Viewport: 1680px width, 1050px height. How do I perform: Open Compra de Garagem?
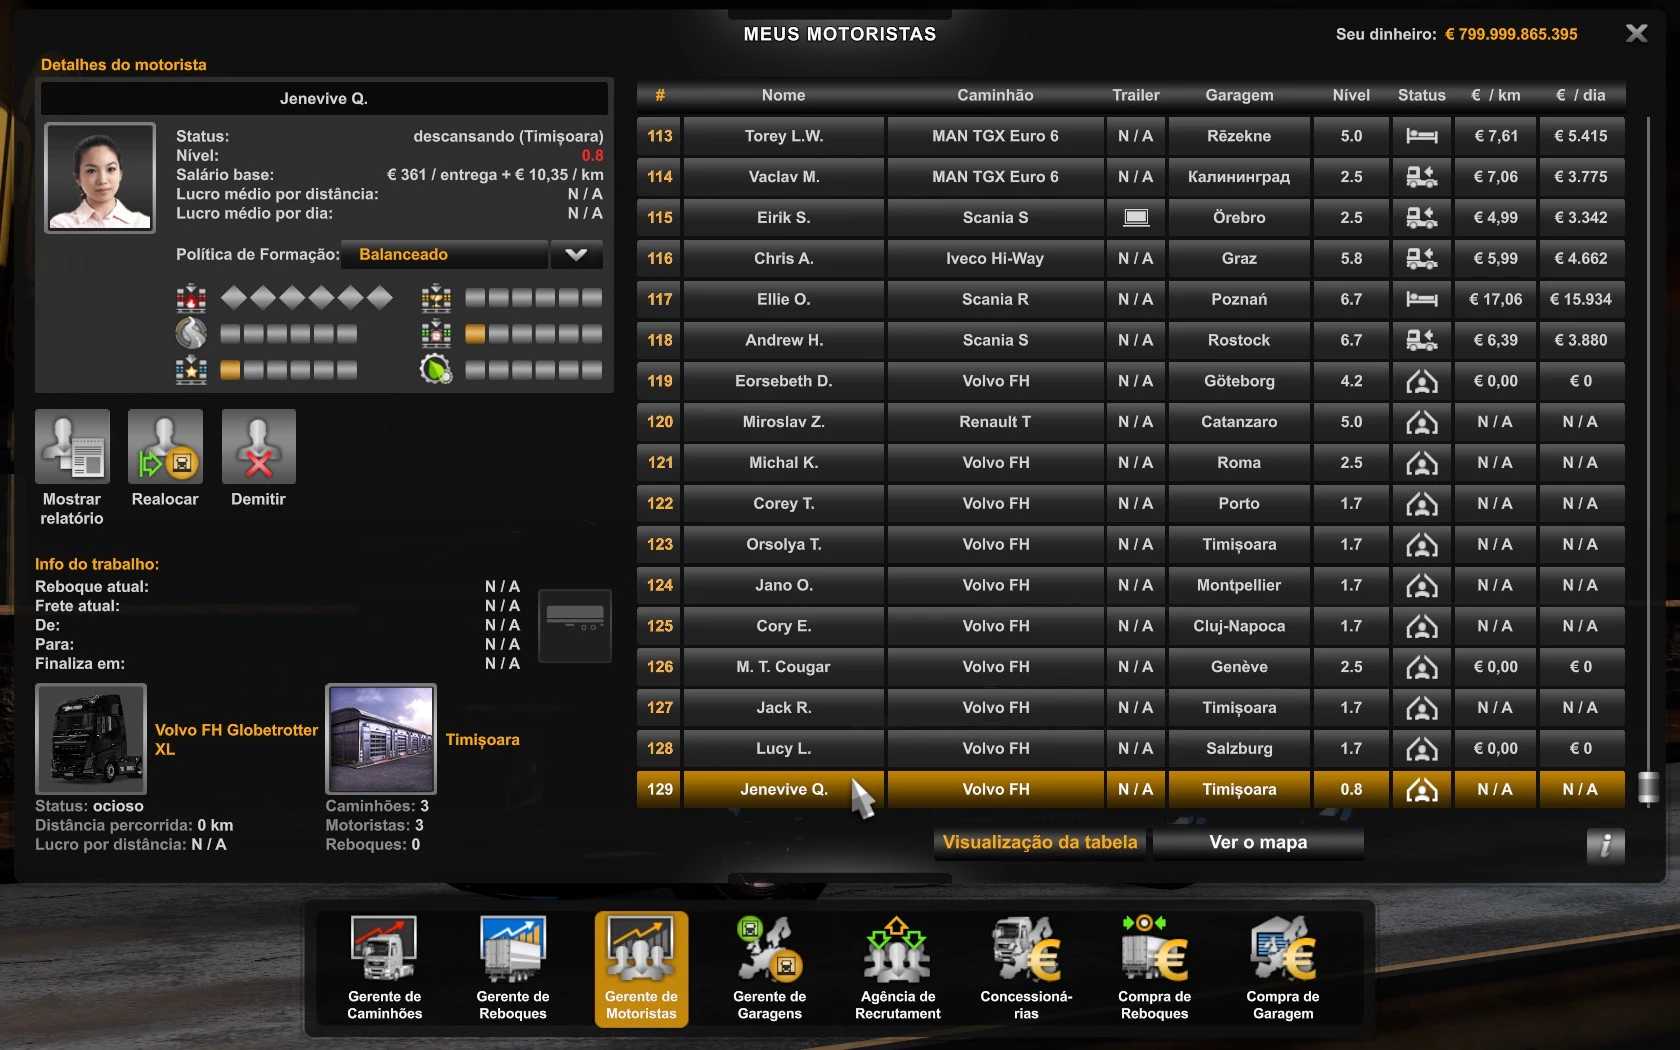[x=1282, y=967]
